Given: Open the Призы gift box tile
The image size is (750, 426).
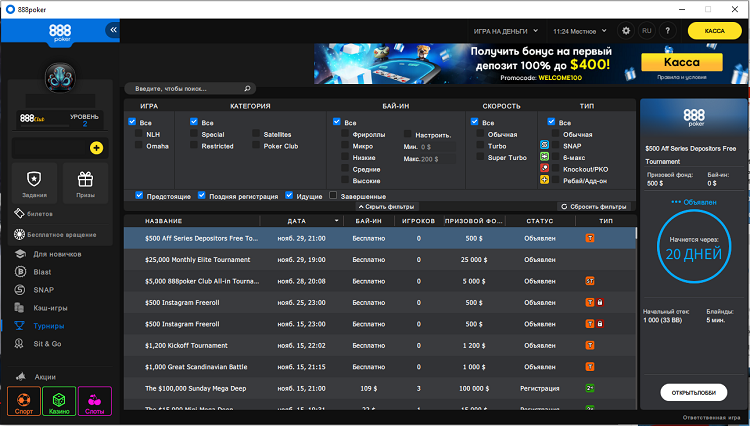Looking at the screenshot, I should [x=85, y=182].
